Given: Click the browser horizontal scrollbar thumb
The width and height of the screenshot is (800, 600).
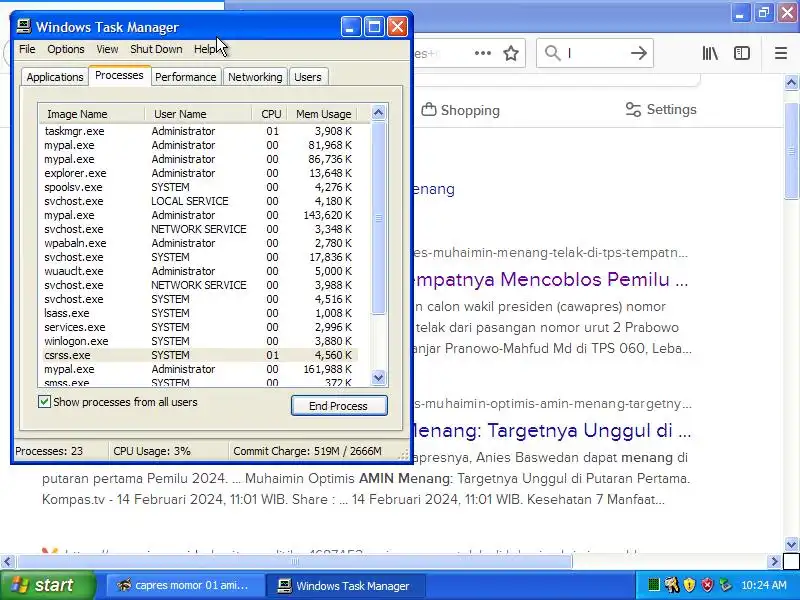Looking at the screenshot, I should coord(294,562).
